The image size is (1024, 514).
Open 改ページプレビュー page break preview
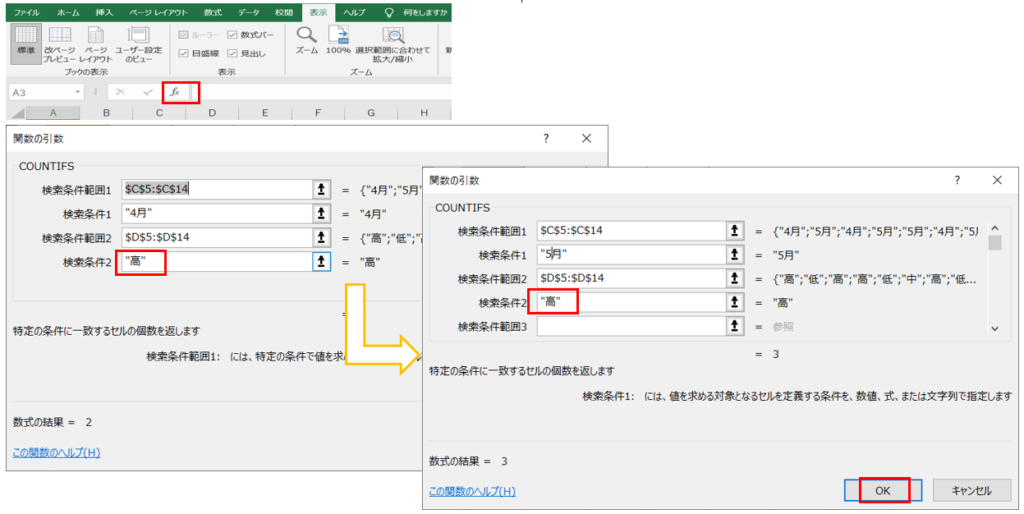(x=61, y=44)
